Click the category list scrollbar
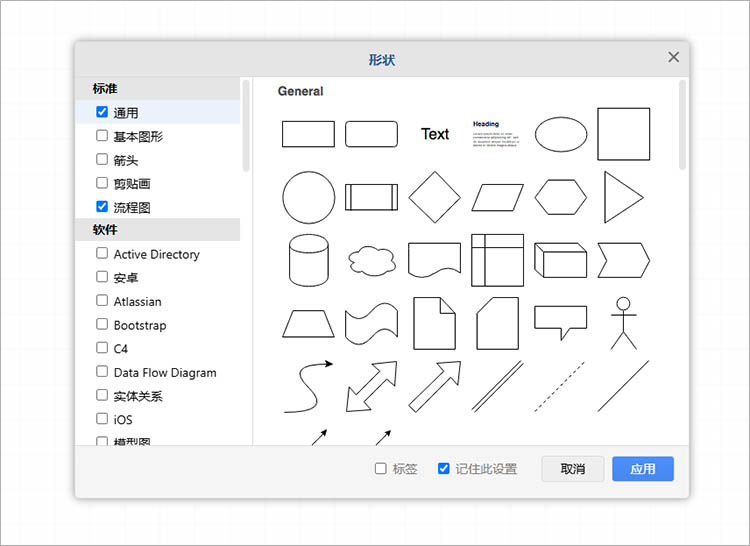Screen dimensions: 750x546 click(x=246, y=125)
